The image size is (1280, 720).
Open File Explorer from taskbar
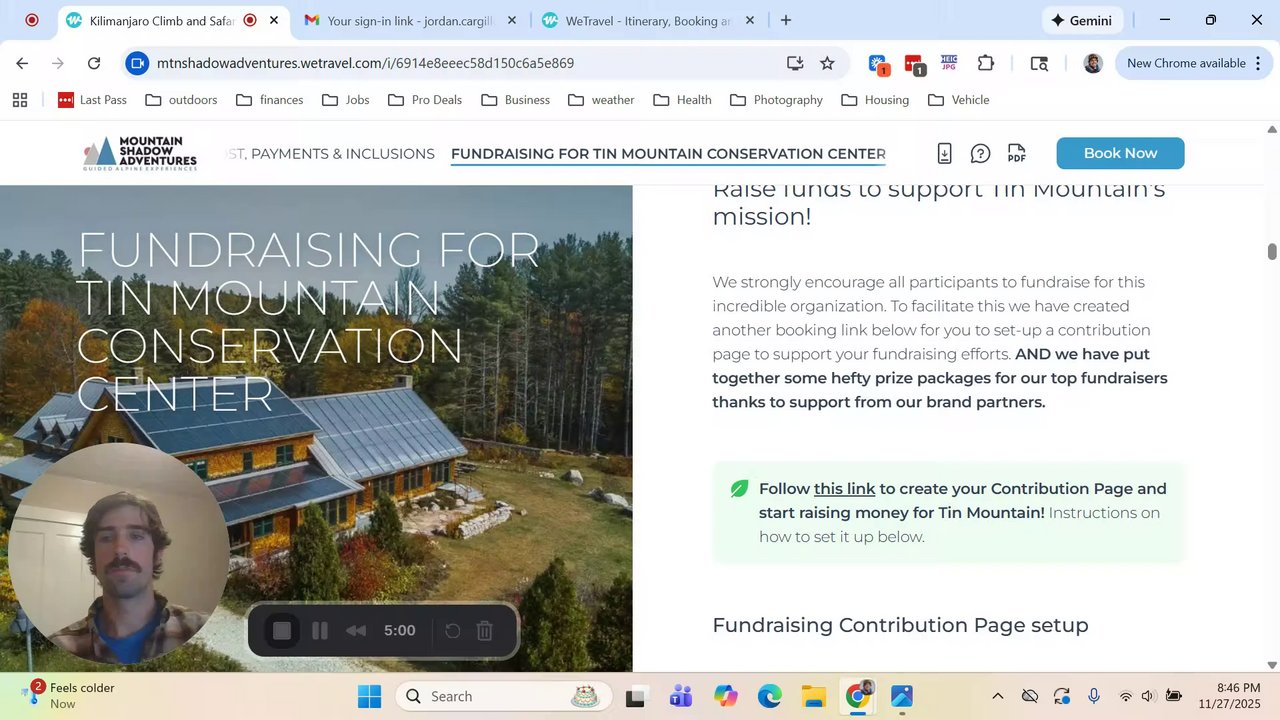pos(813,696)
